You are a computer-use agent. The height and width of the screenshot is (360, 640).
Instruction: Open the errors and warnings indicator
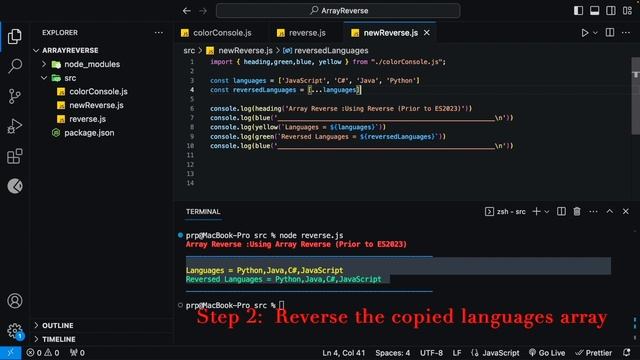pos(43,353)
